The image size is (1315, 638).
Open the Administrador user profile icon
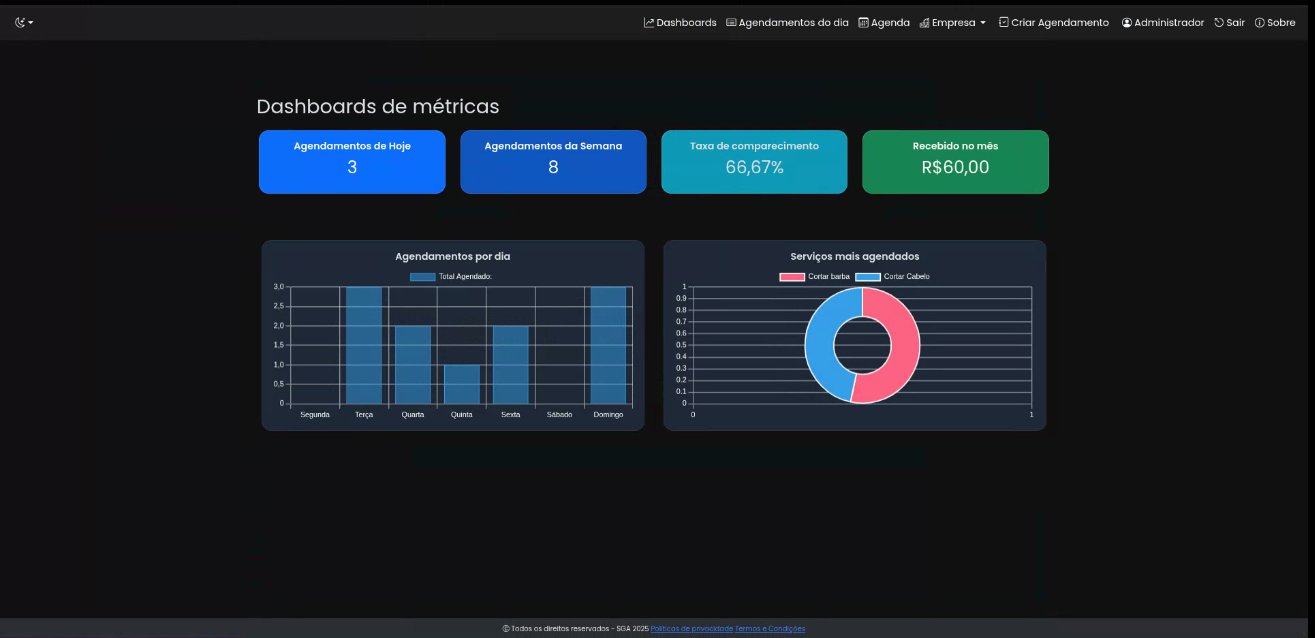tap(1127, 22)
